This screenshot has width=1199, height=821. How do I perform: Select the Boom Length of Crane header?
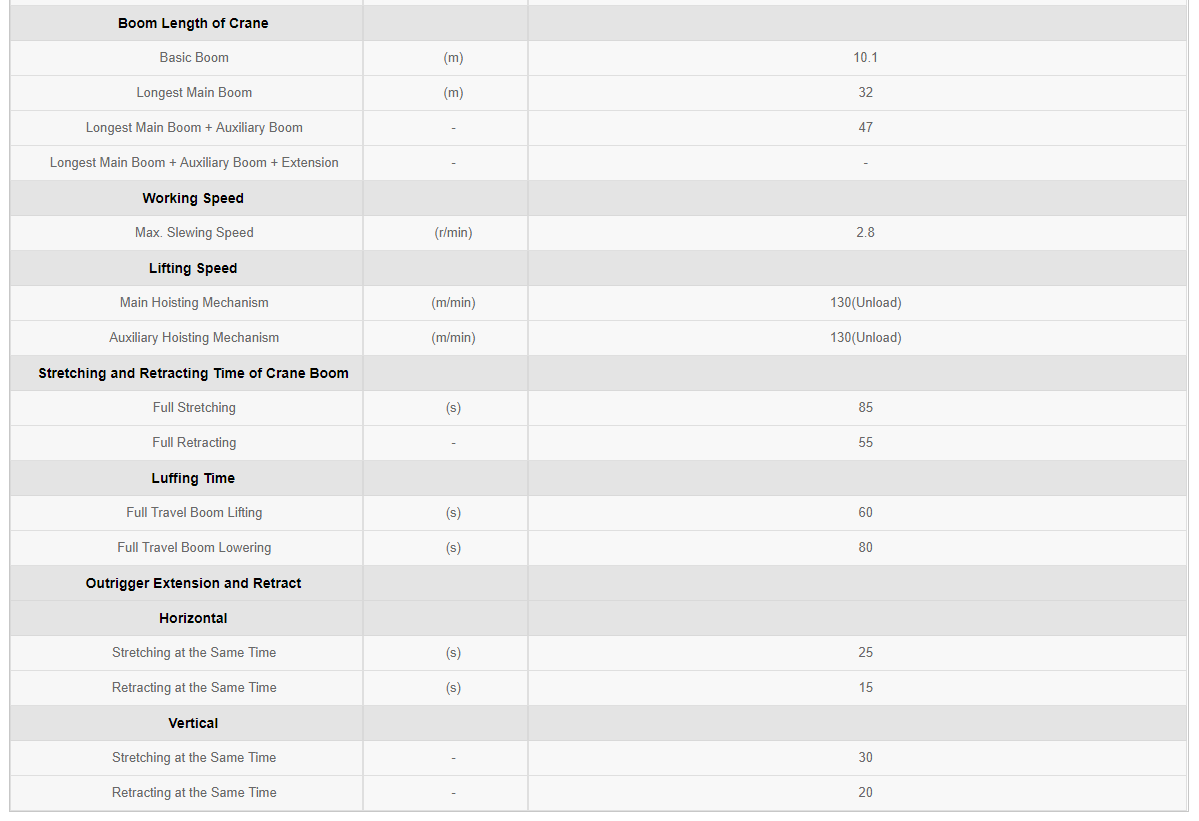[x=193, y=23]
